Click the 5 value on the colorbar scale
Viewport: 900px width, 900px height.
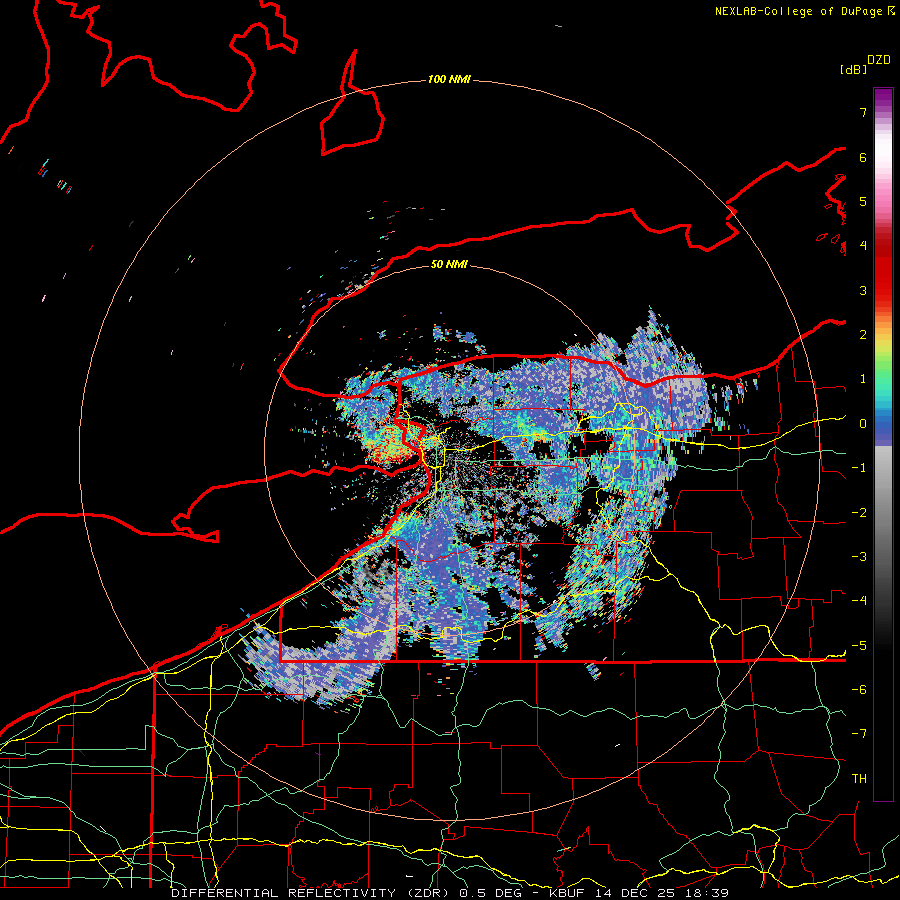click(x=863, y=201)
